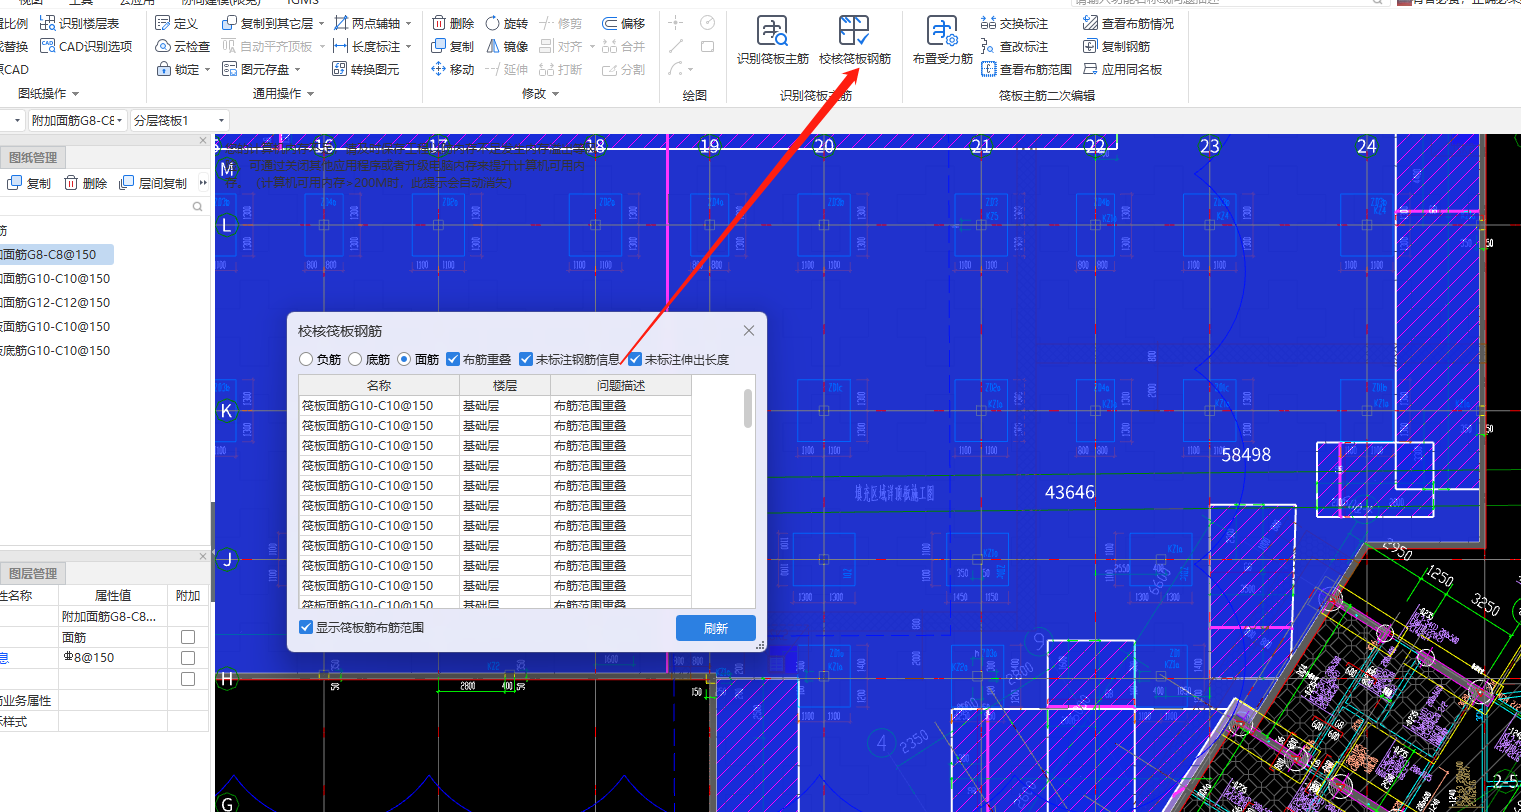The width and height of the screenshot is (1521, 812).
Task: Click the dialog's vertical scrollbar
Action: tap(748, 408)
